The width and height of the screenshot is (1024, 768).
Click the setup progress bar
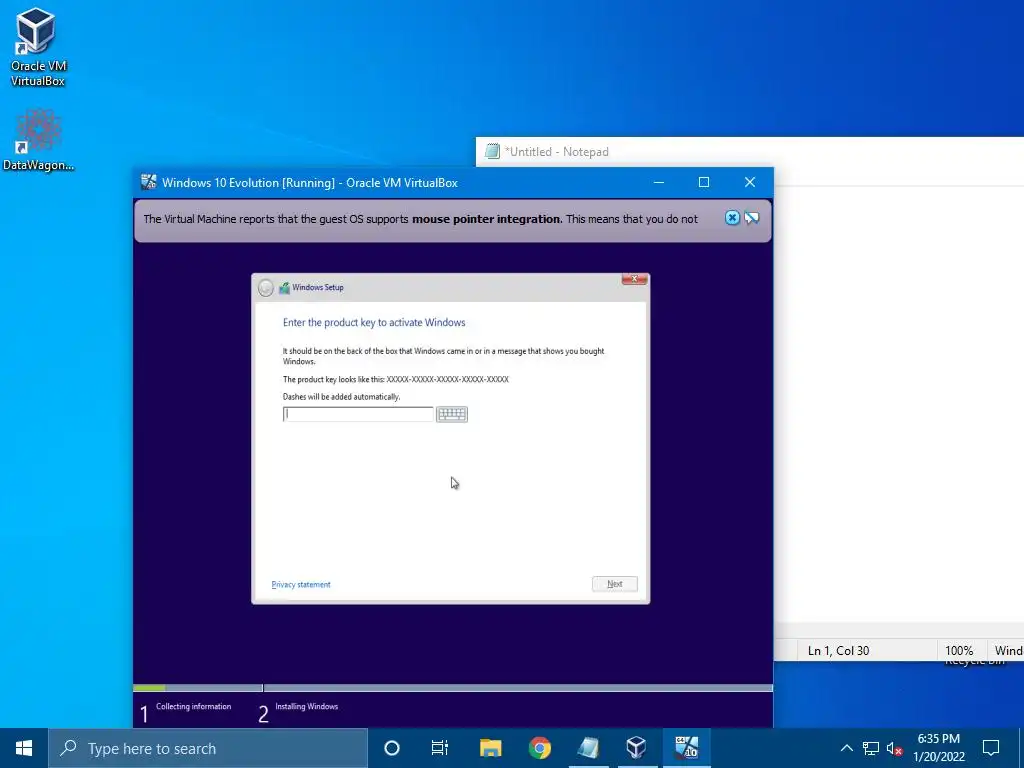(x=453, y=688)
